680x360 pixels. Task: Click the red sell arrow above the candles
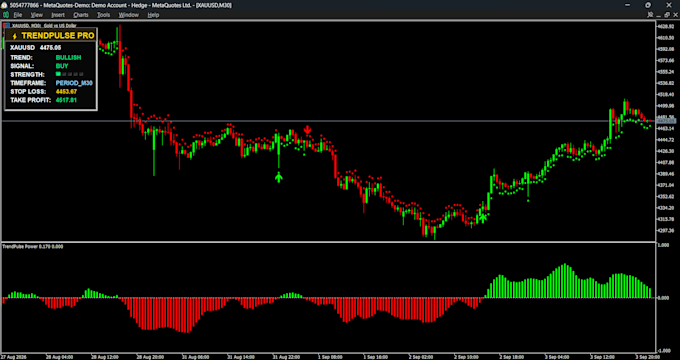click(x=307, y=130)
